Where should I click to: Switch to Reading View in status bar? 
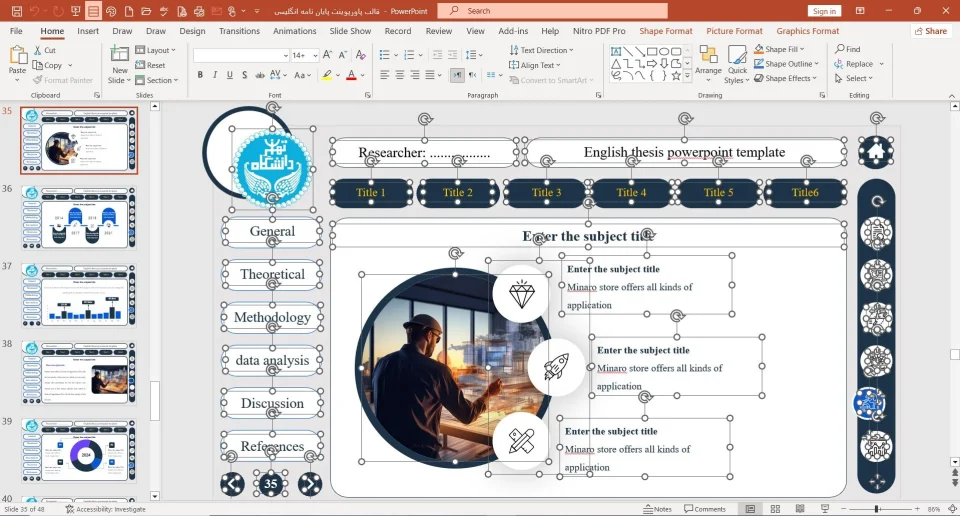[800, 509]
